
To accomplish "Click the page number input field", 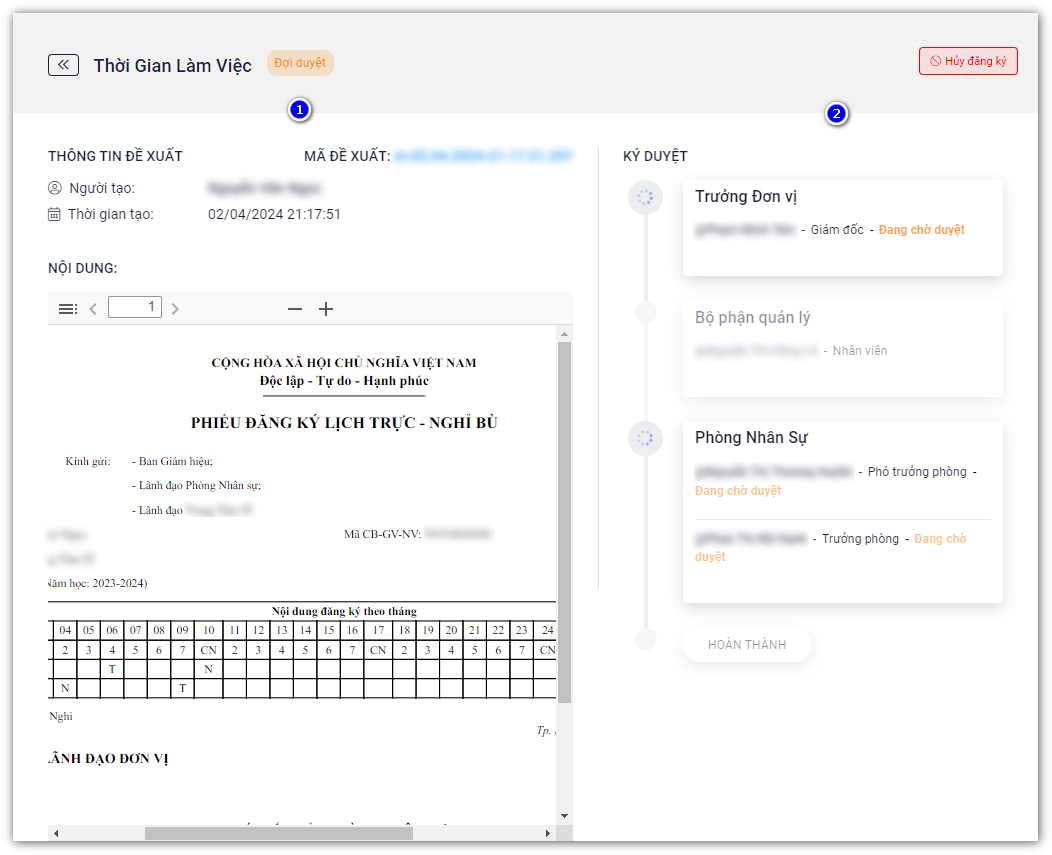I will [x=135, y=307].
